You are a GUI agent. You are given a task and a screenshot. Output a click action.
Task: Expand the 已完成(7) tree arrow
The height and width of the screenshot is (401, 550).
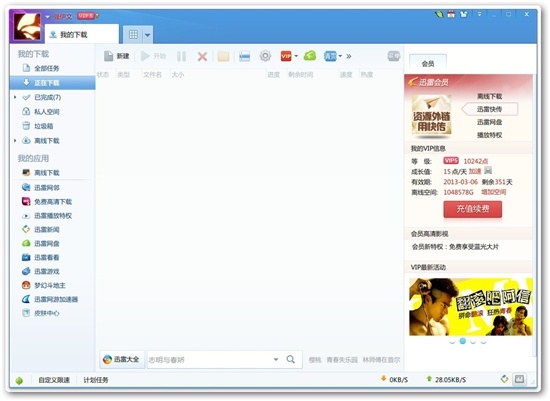click(15, 97)
